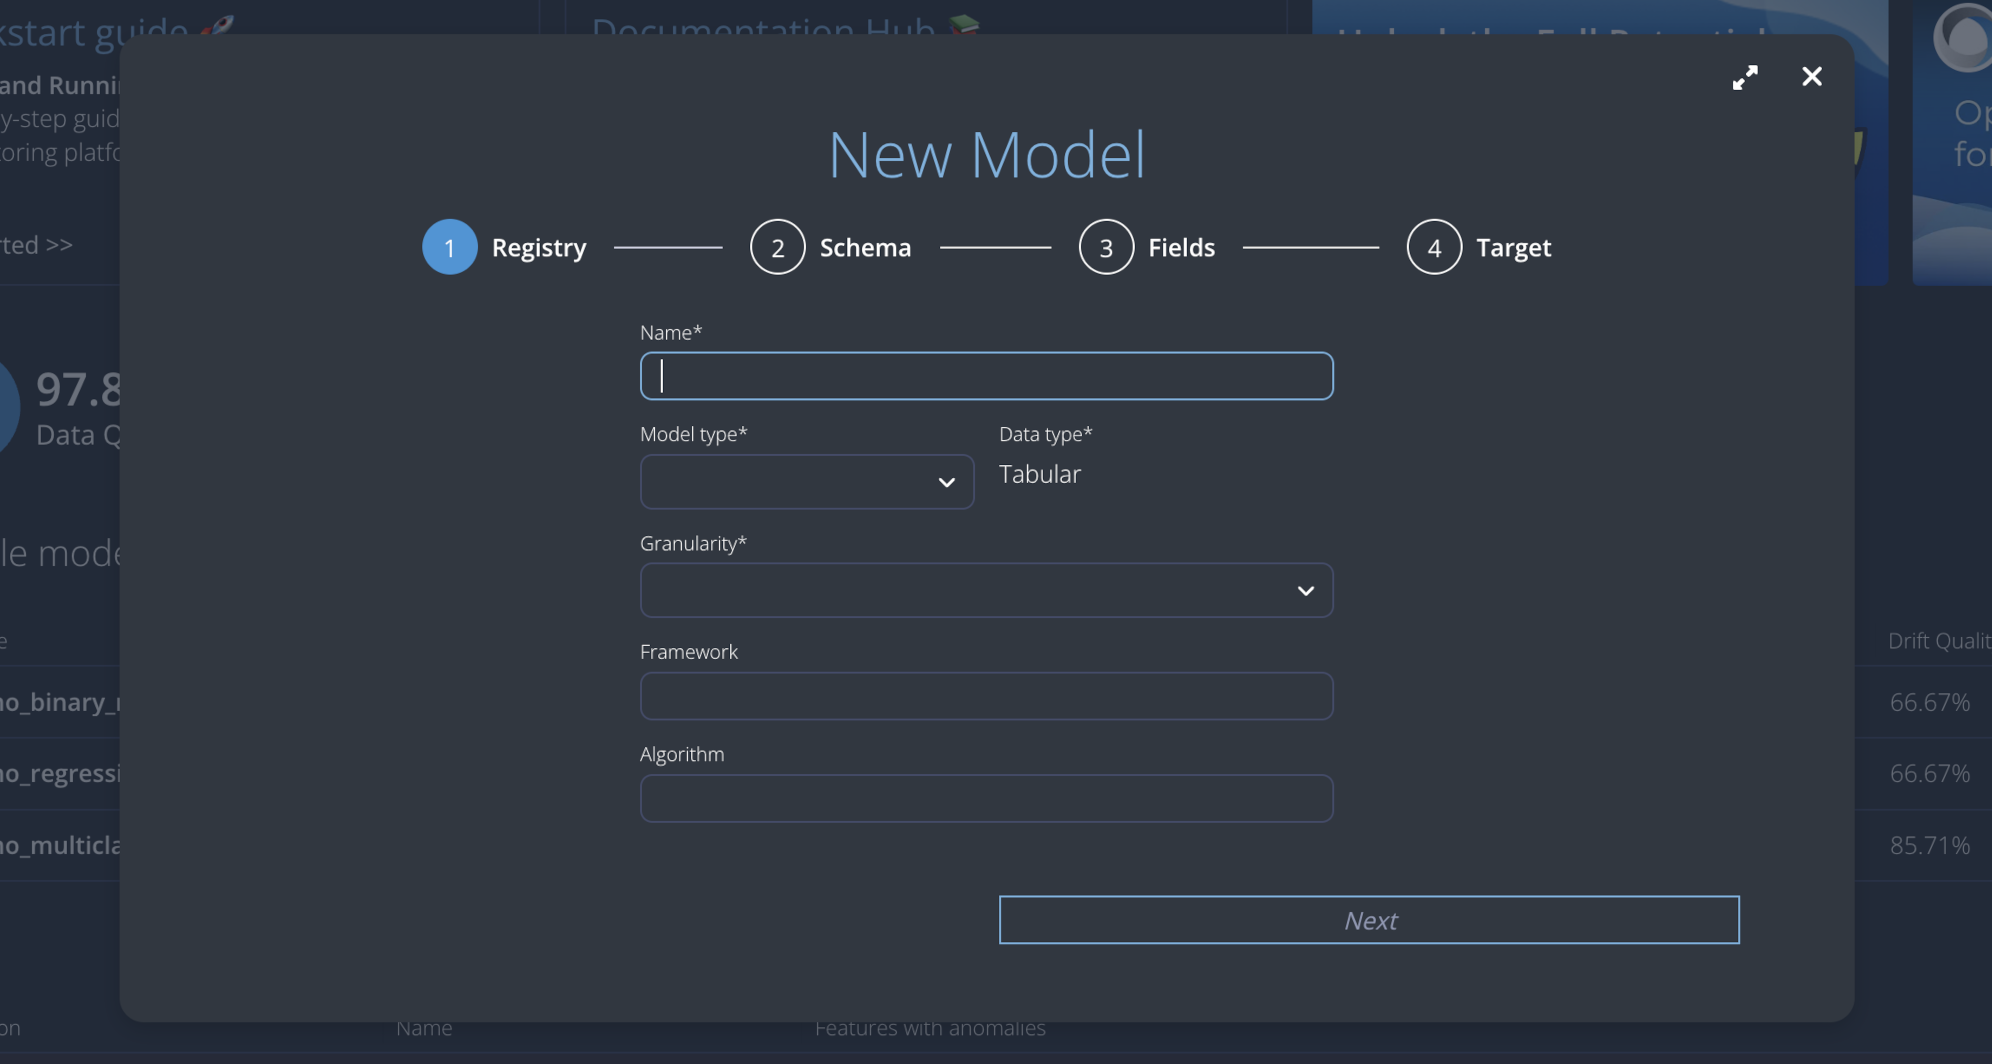Click into the Algorithm text field
The width and height of the screenshot is (1992, 1064).
coord(986,798)
